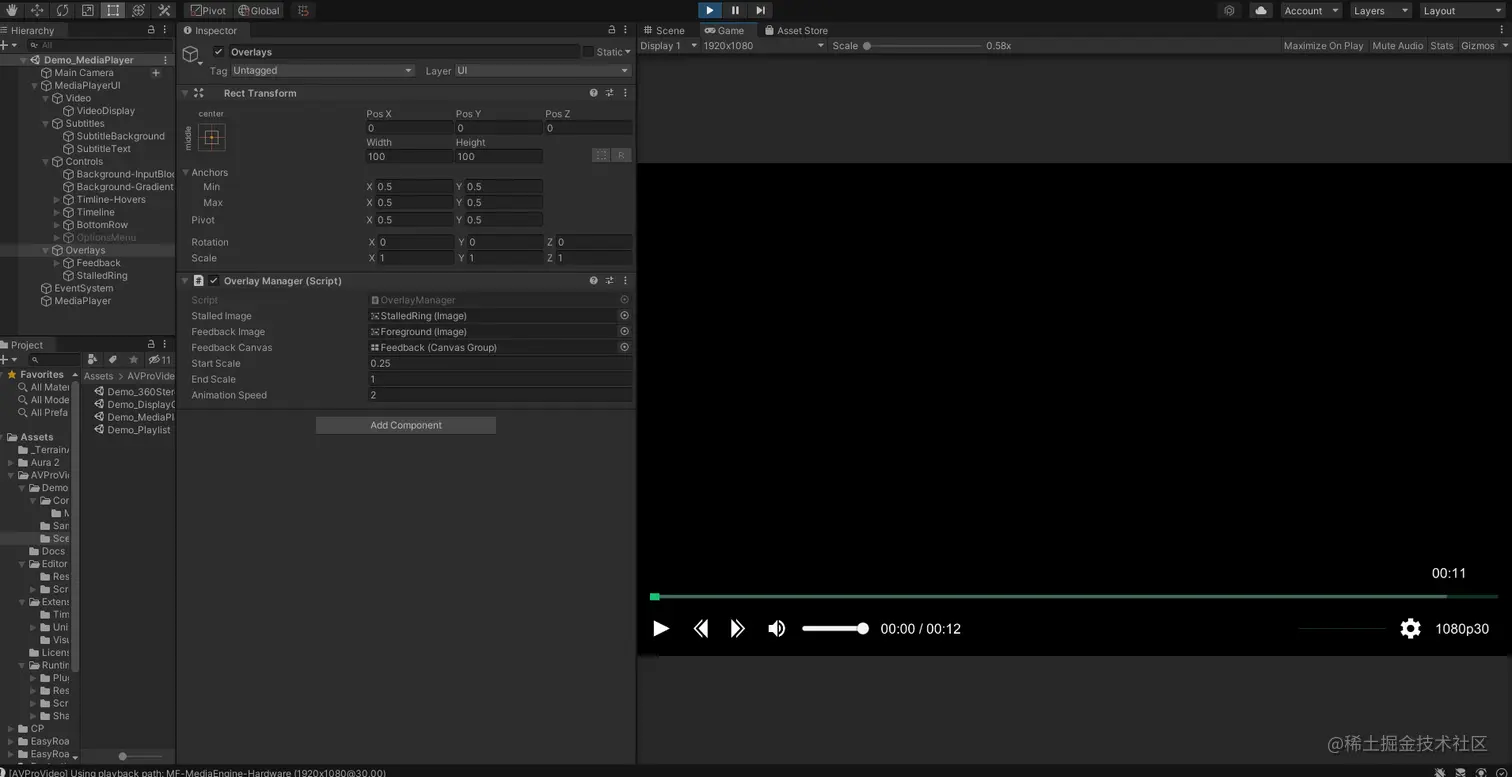Viewport: 1512px width, 777px height.
Task: Pause the editor playback
Action: (735, 10)
